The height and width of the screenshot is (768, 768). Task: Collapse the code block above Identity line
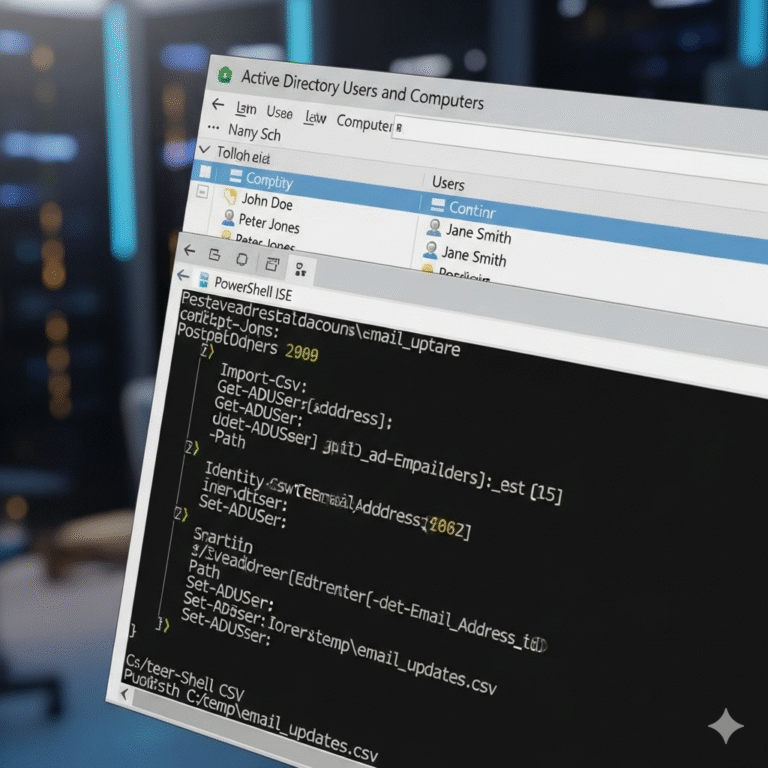[191, 448]
